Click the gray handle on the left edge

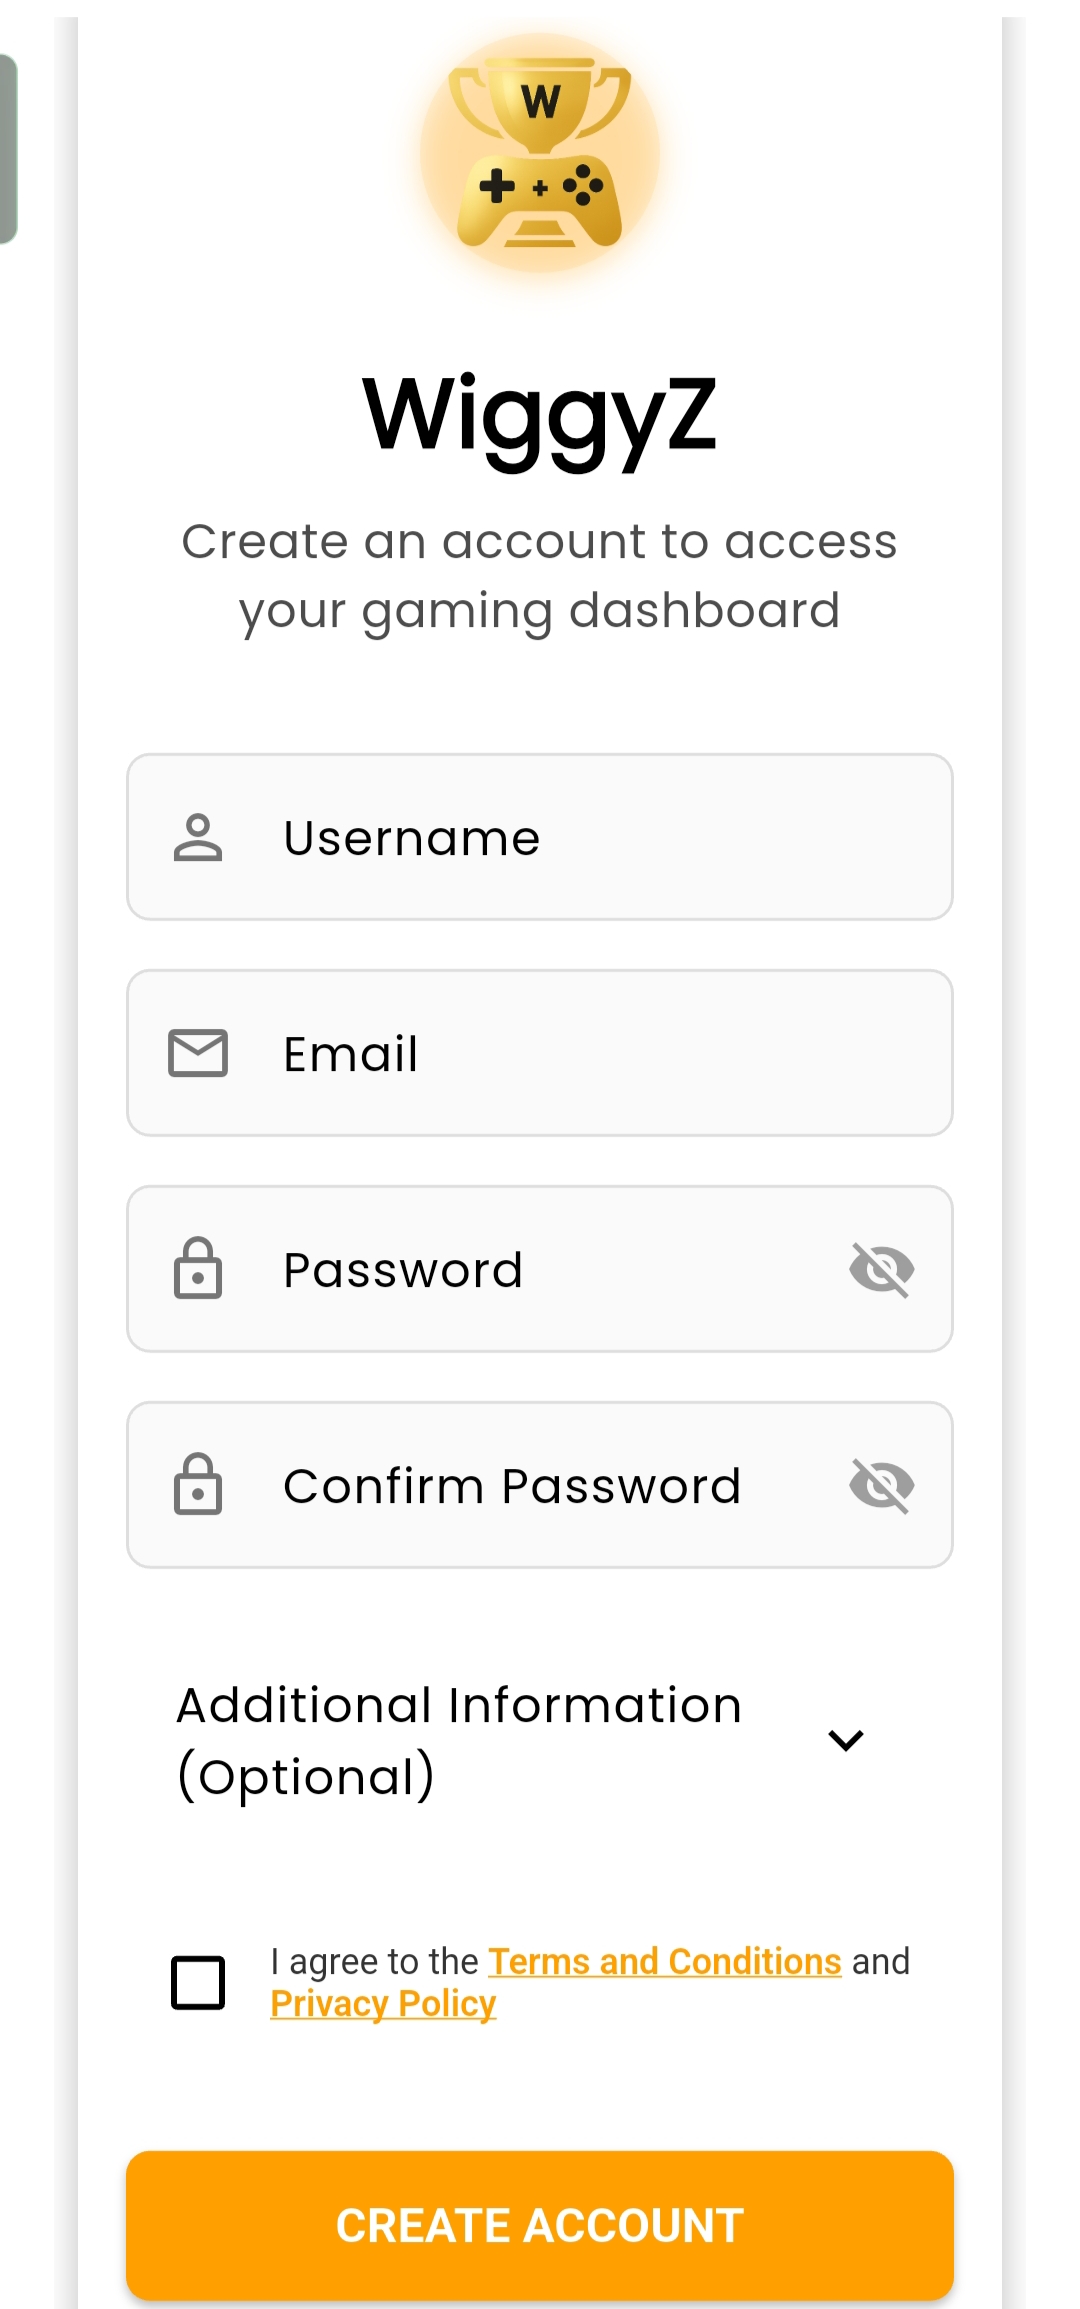coord(8,149)
